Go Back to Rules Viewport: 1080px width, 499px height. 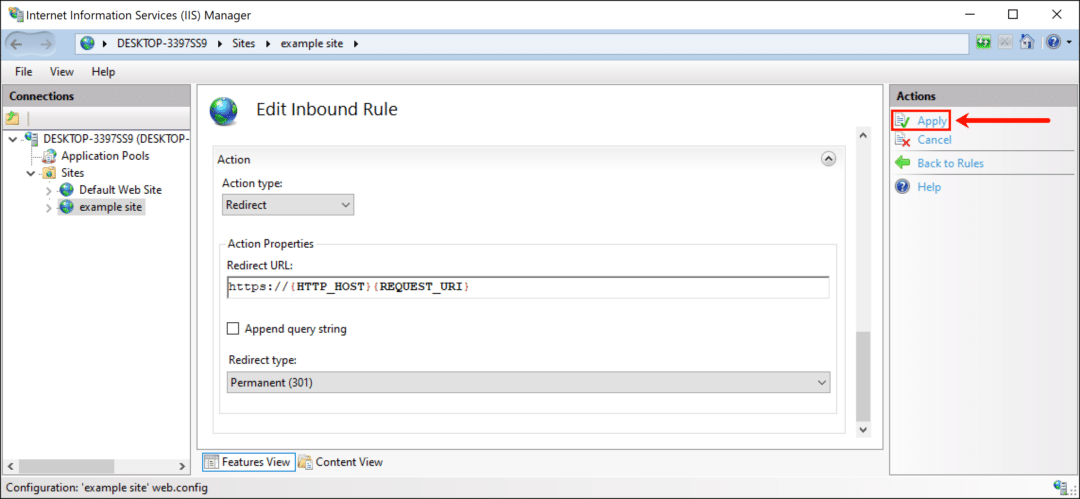(950, 163)
